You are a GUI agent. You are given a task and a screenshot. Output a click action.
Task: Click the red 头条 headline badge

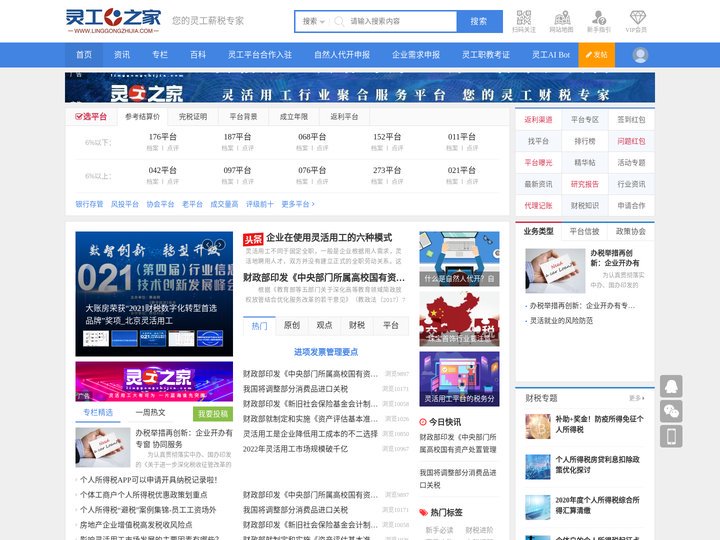coord(253,239)
